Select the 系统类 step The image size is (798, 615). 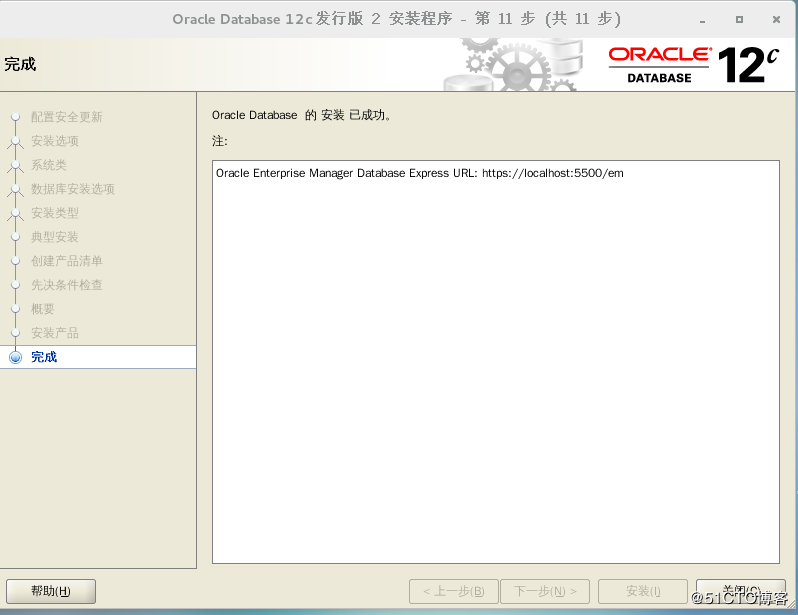click(49, 165)
